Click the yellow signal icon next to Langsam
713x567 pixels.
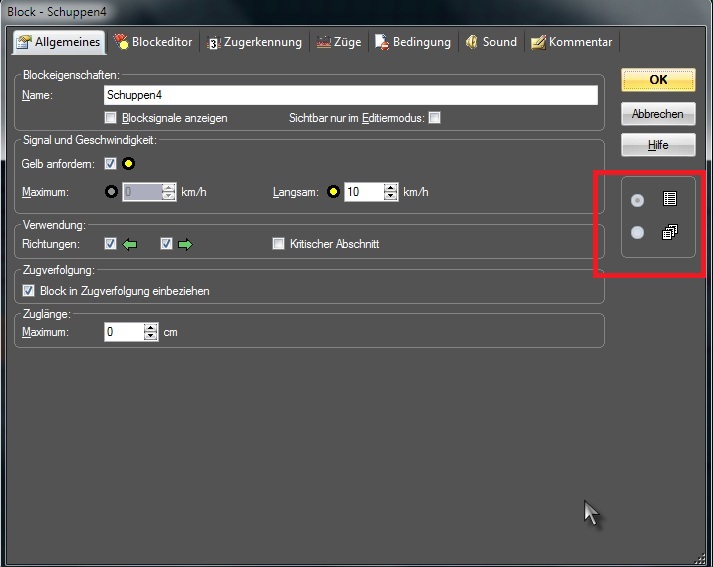(333, 191)
